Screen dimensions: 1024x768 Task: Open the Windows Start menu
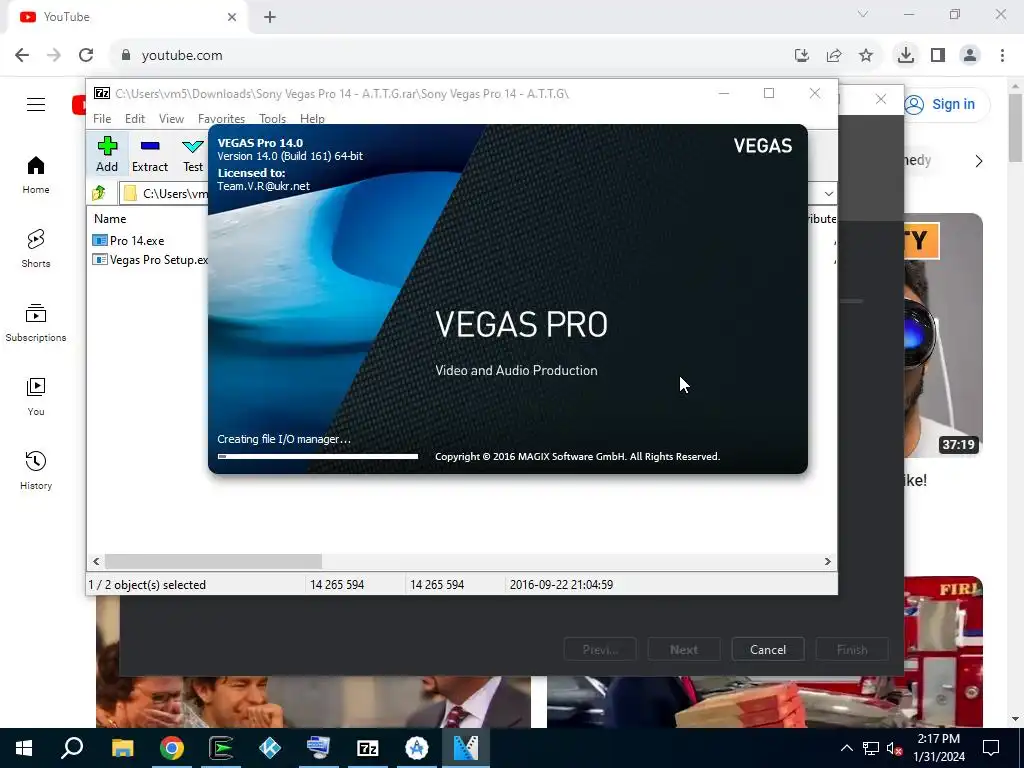pyautogui.click(x=24, y=748)
